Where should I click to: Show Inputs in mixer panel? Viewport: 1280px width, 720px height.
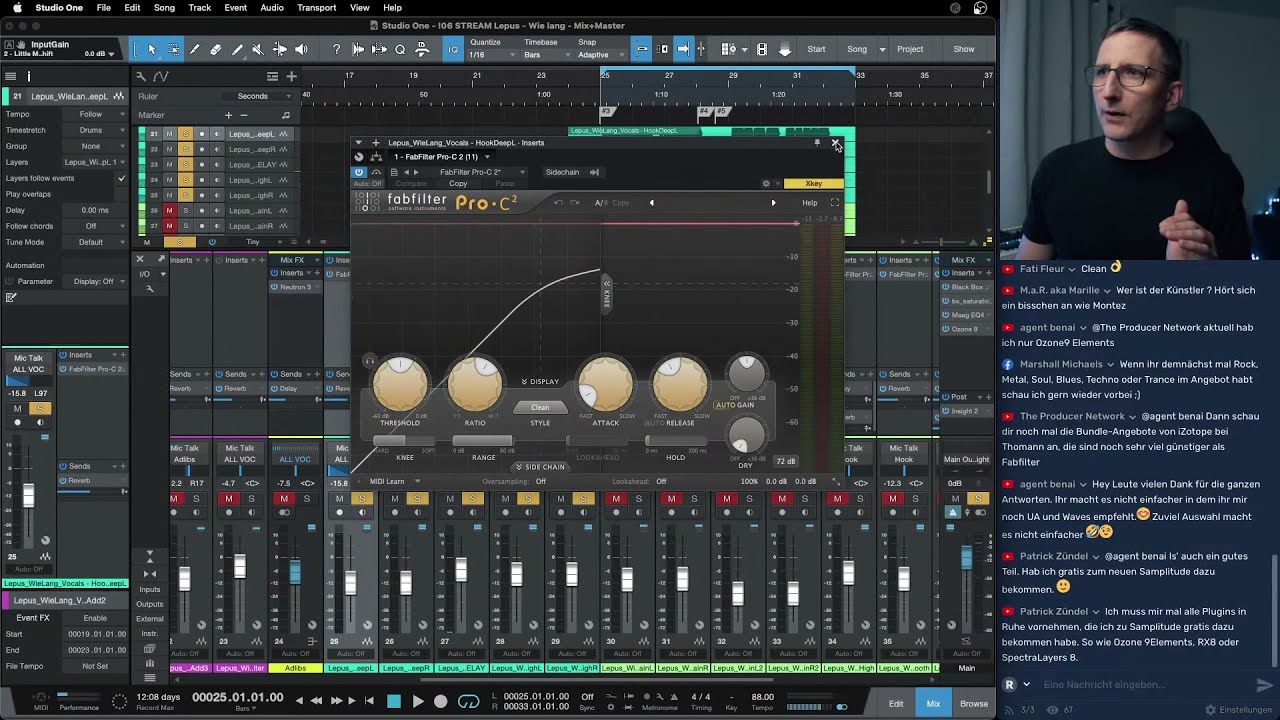(x=150, y=589)
